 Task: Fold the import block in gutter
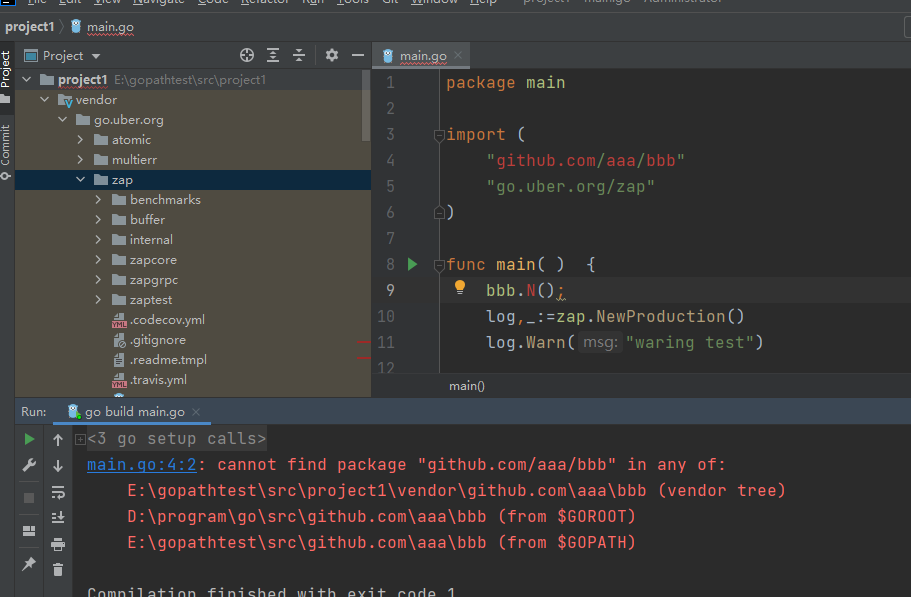[439, 135]
